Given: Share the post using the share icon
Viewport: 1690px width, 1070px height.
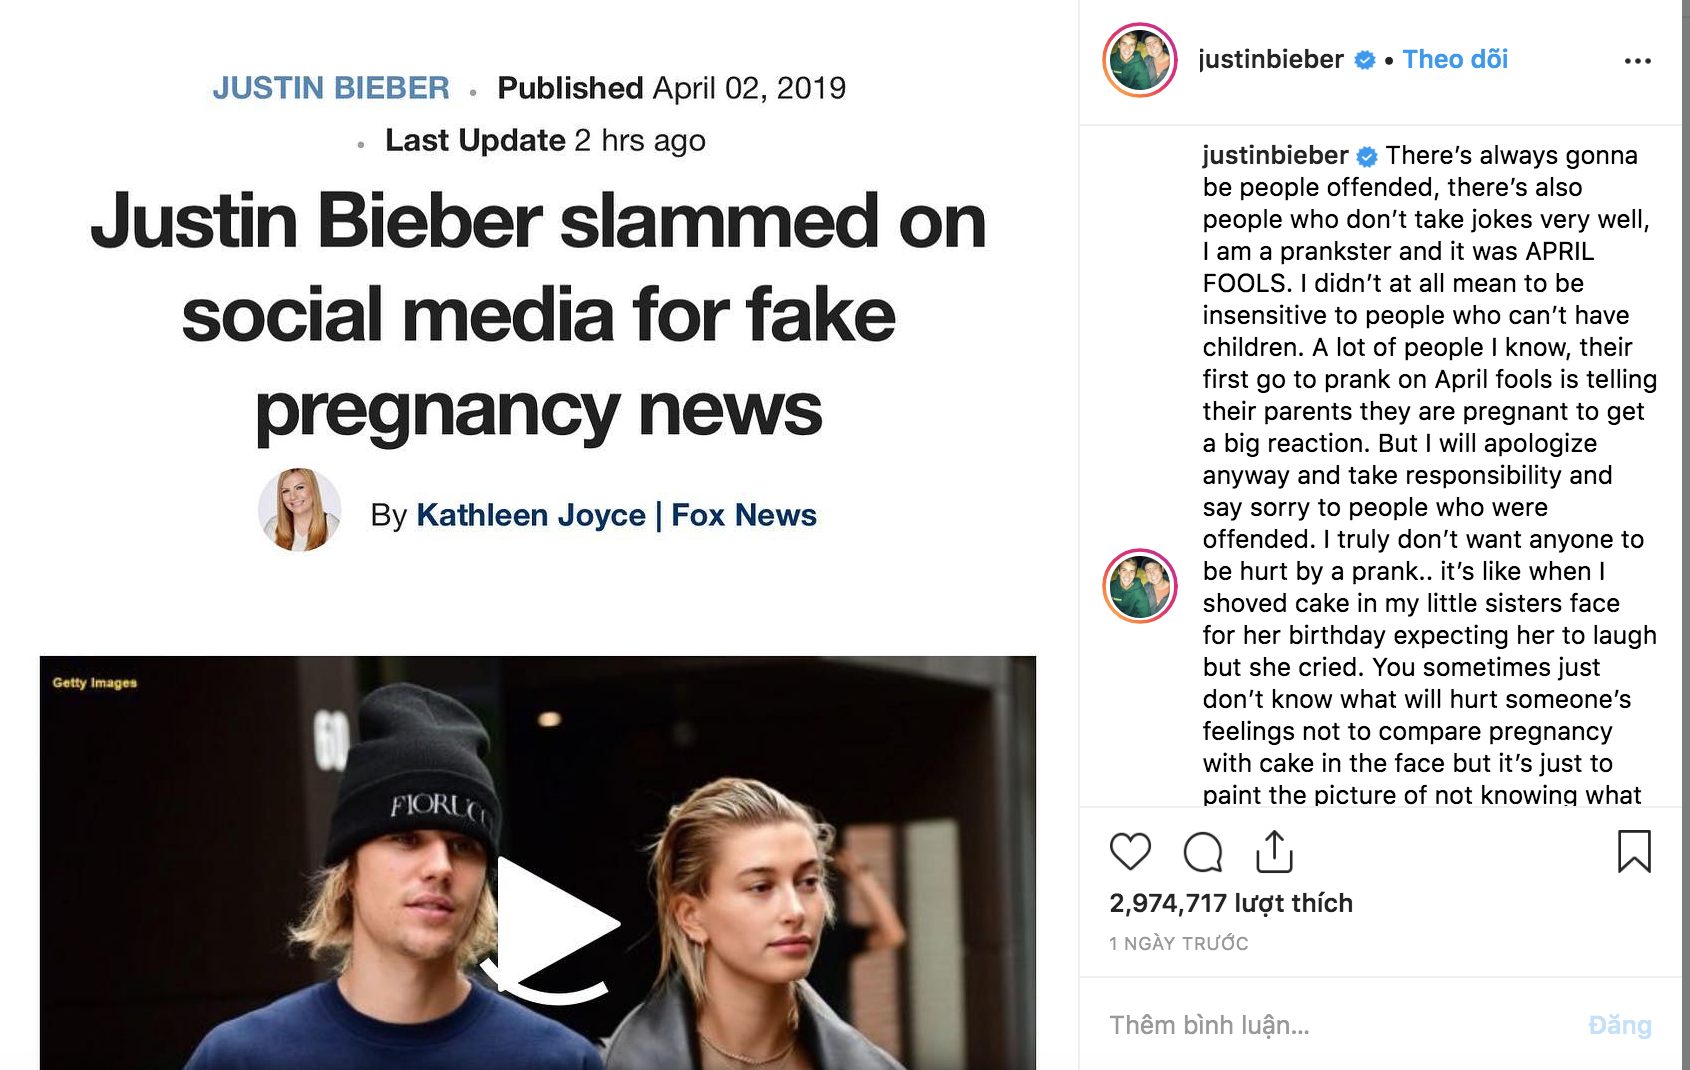Looking at the screenshot, I should pyautogui.click(x=1274, y=852).
